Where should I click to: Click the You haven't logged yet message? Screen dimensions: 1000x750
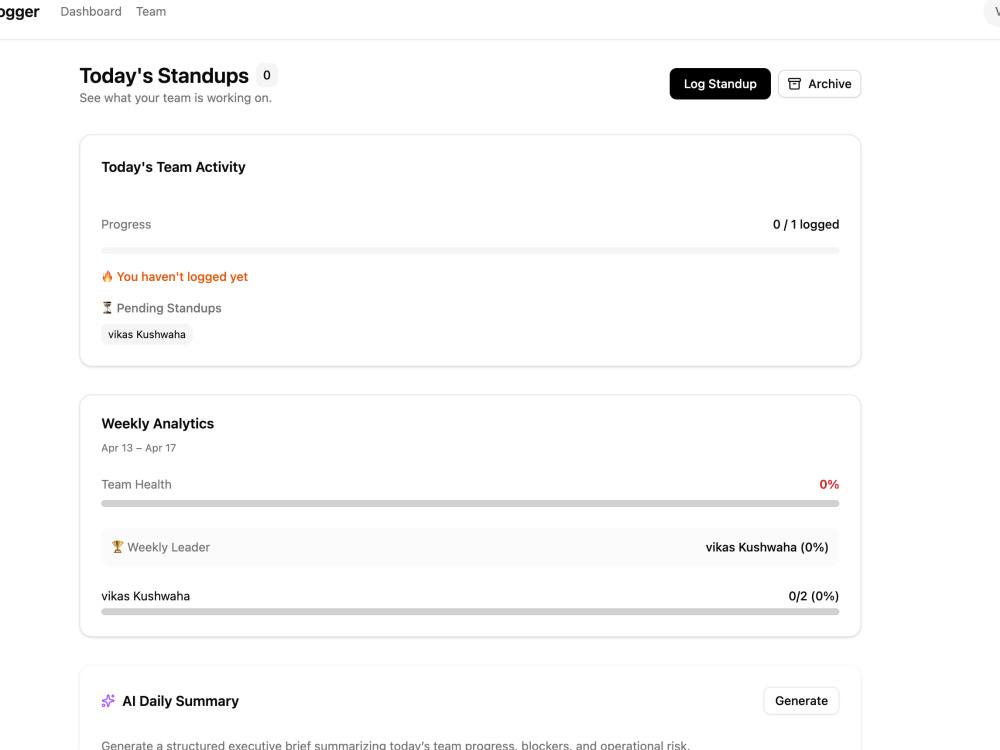click(x=182, y=277)
